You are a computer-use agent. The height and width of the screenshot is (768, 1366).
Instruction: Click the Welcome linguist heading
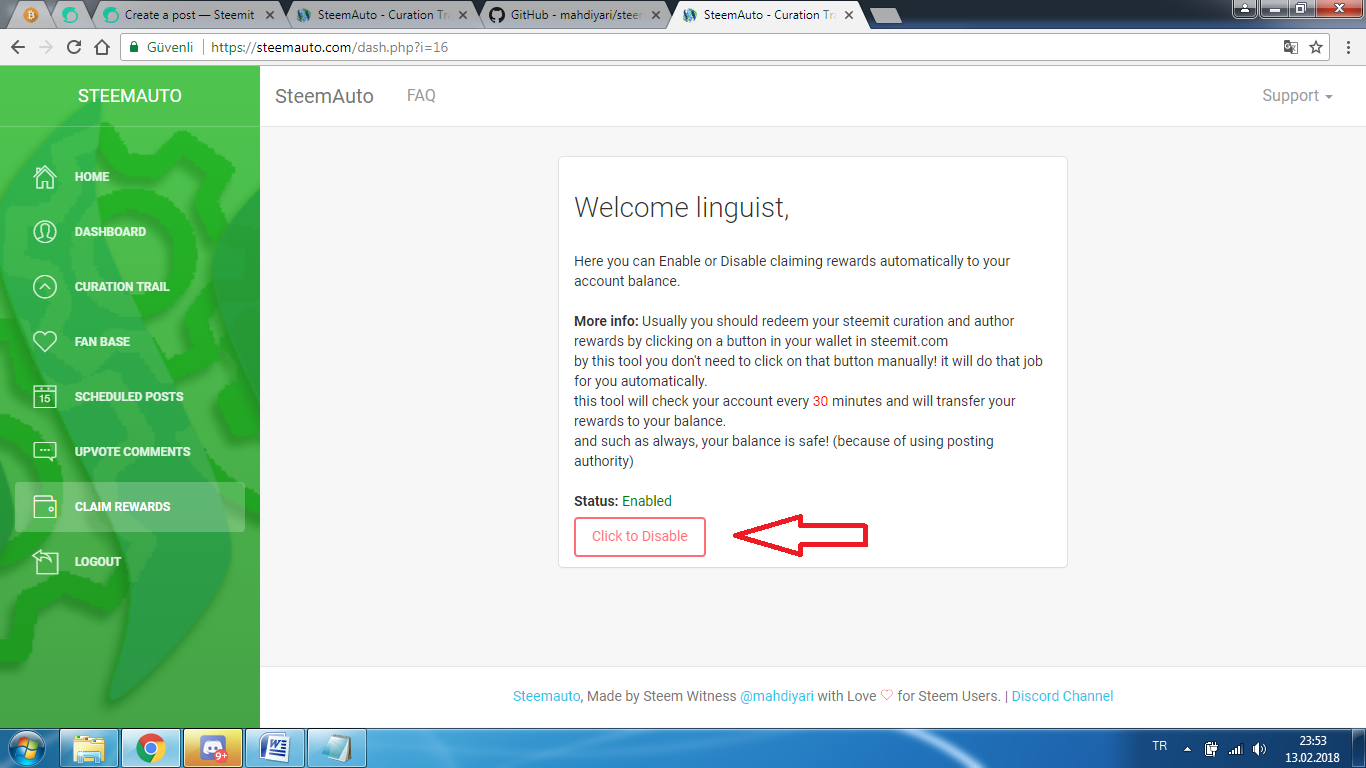click(682, 208)
